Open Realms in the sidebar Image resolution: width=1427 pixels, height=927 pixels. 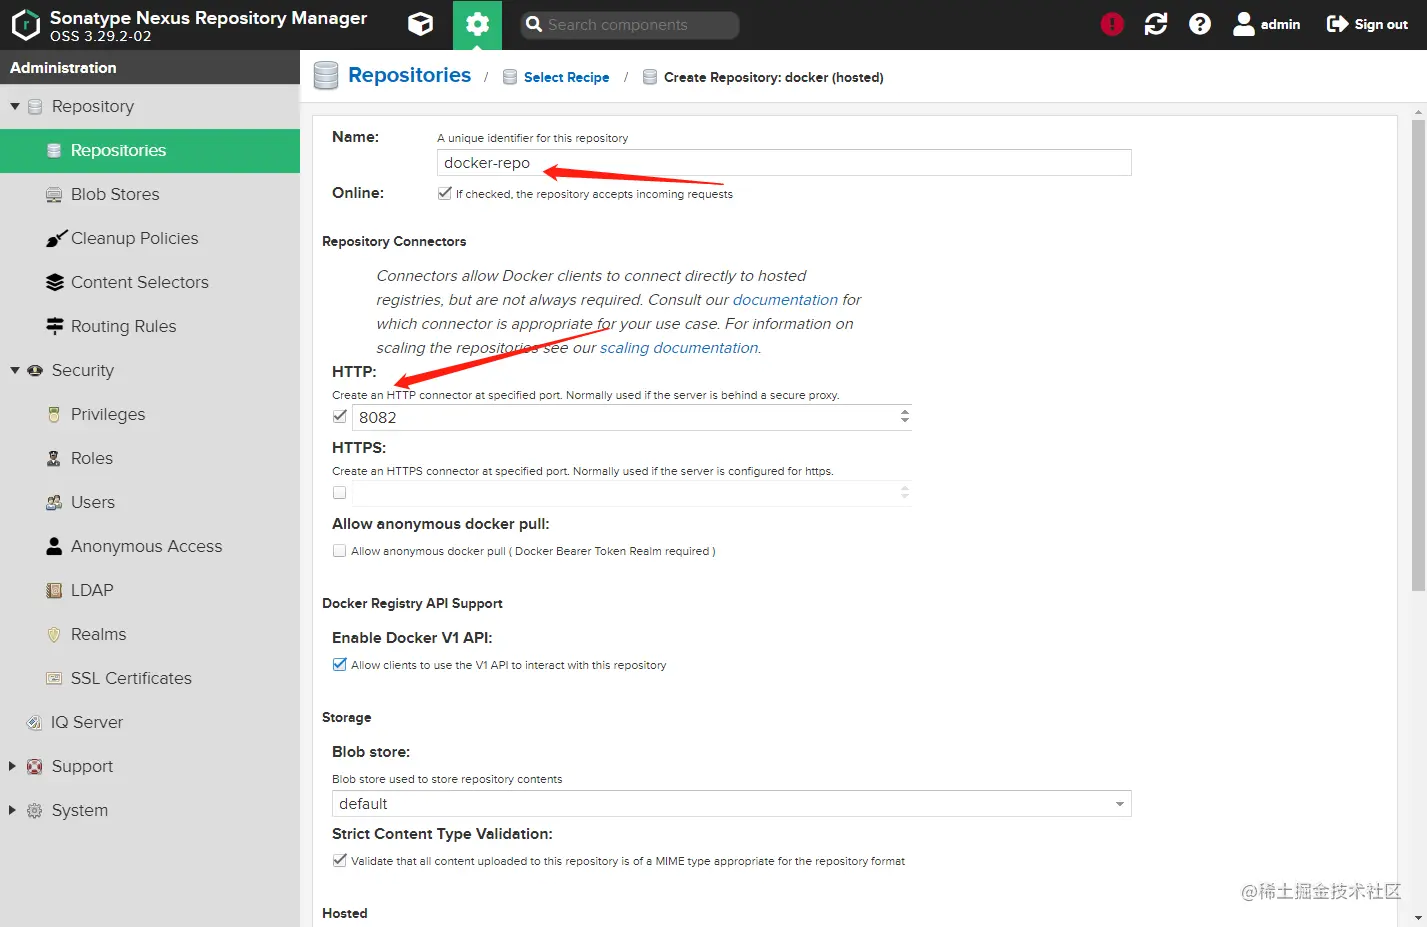pyautogui.click(x=150, y=634)
